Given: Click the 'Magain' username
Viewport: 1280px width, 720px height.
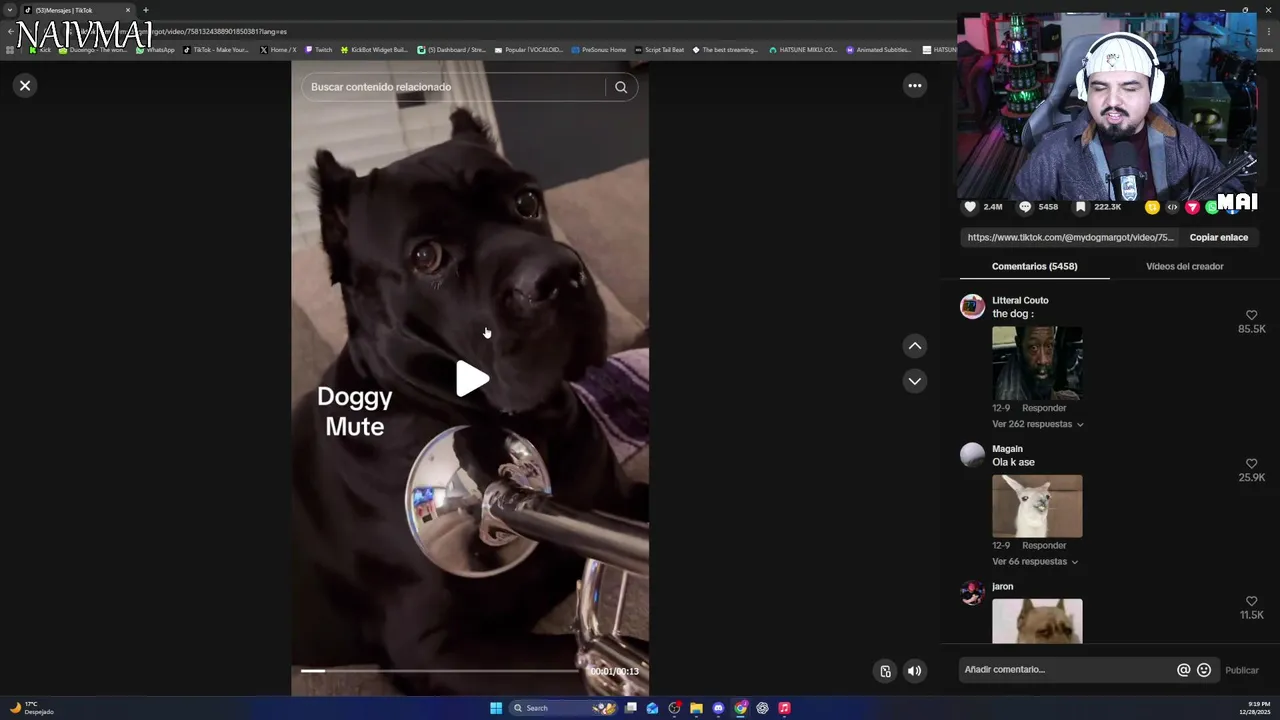Looking at the screenshot, I should pos(1007,449).
